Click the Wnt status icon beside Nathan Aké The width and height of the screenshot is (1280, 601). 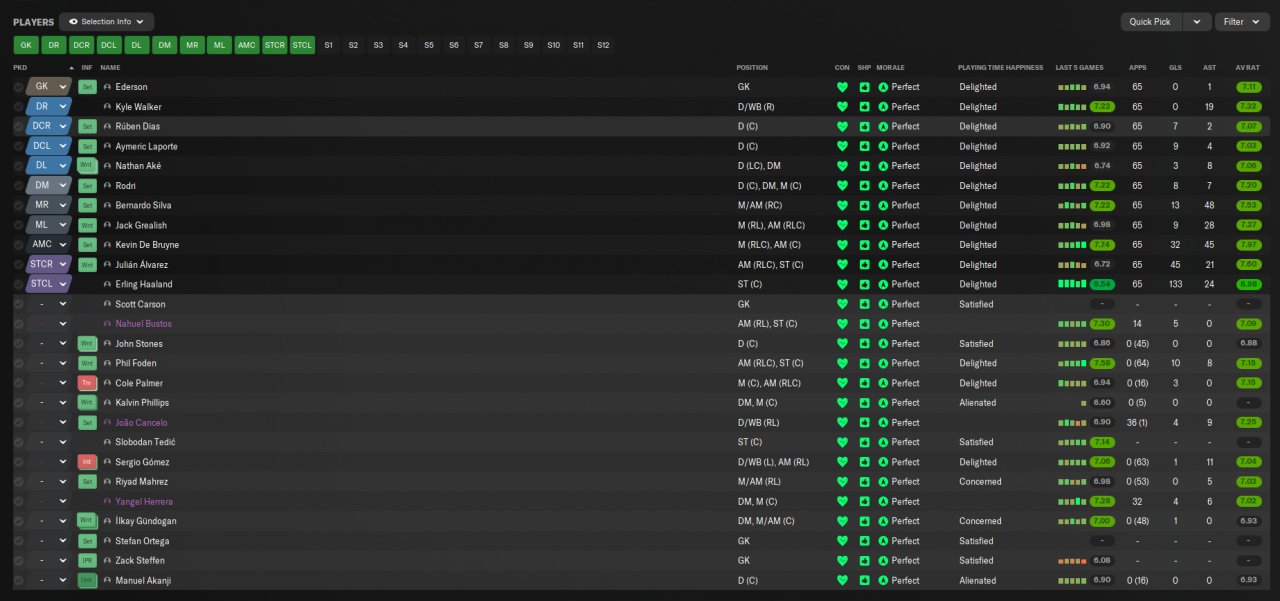click(87, 166)
